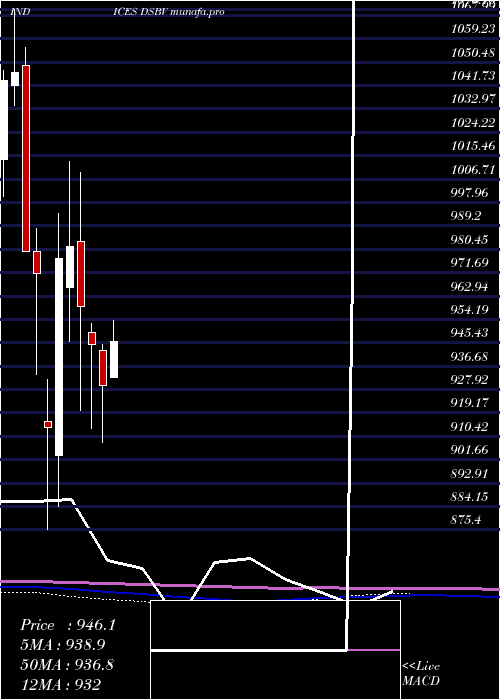Click the 1015.46 price axis label
500x700 pixels.
(x=473, y=146)
